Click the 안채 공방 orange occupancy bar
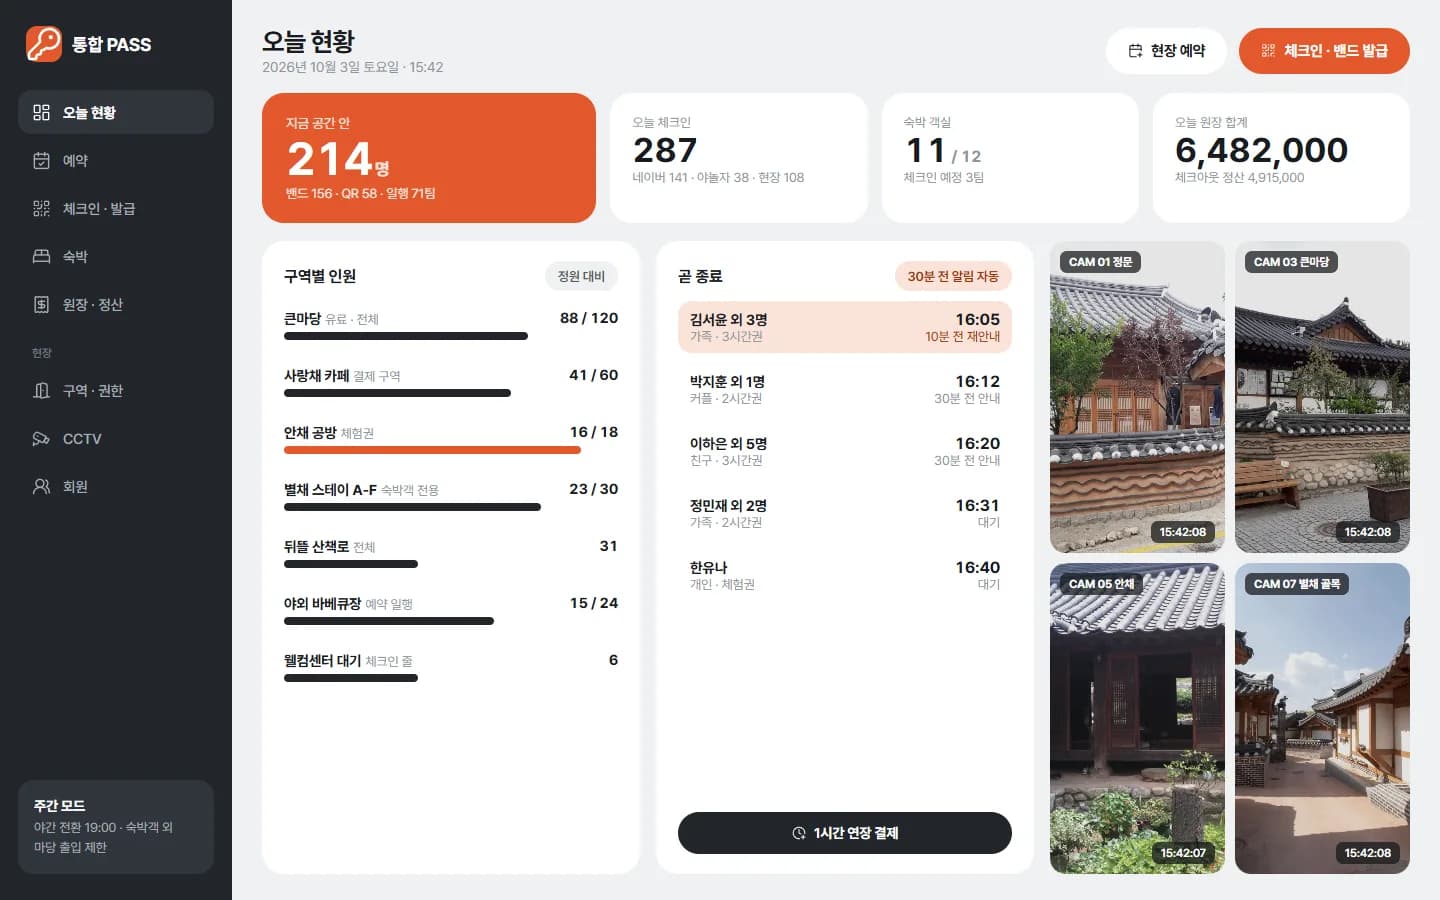 [x=432, y=450]
